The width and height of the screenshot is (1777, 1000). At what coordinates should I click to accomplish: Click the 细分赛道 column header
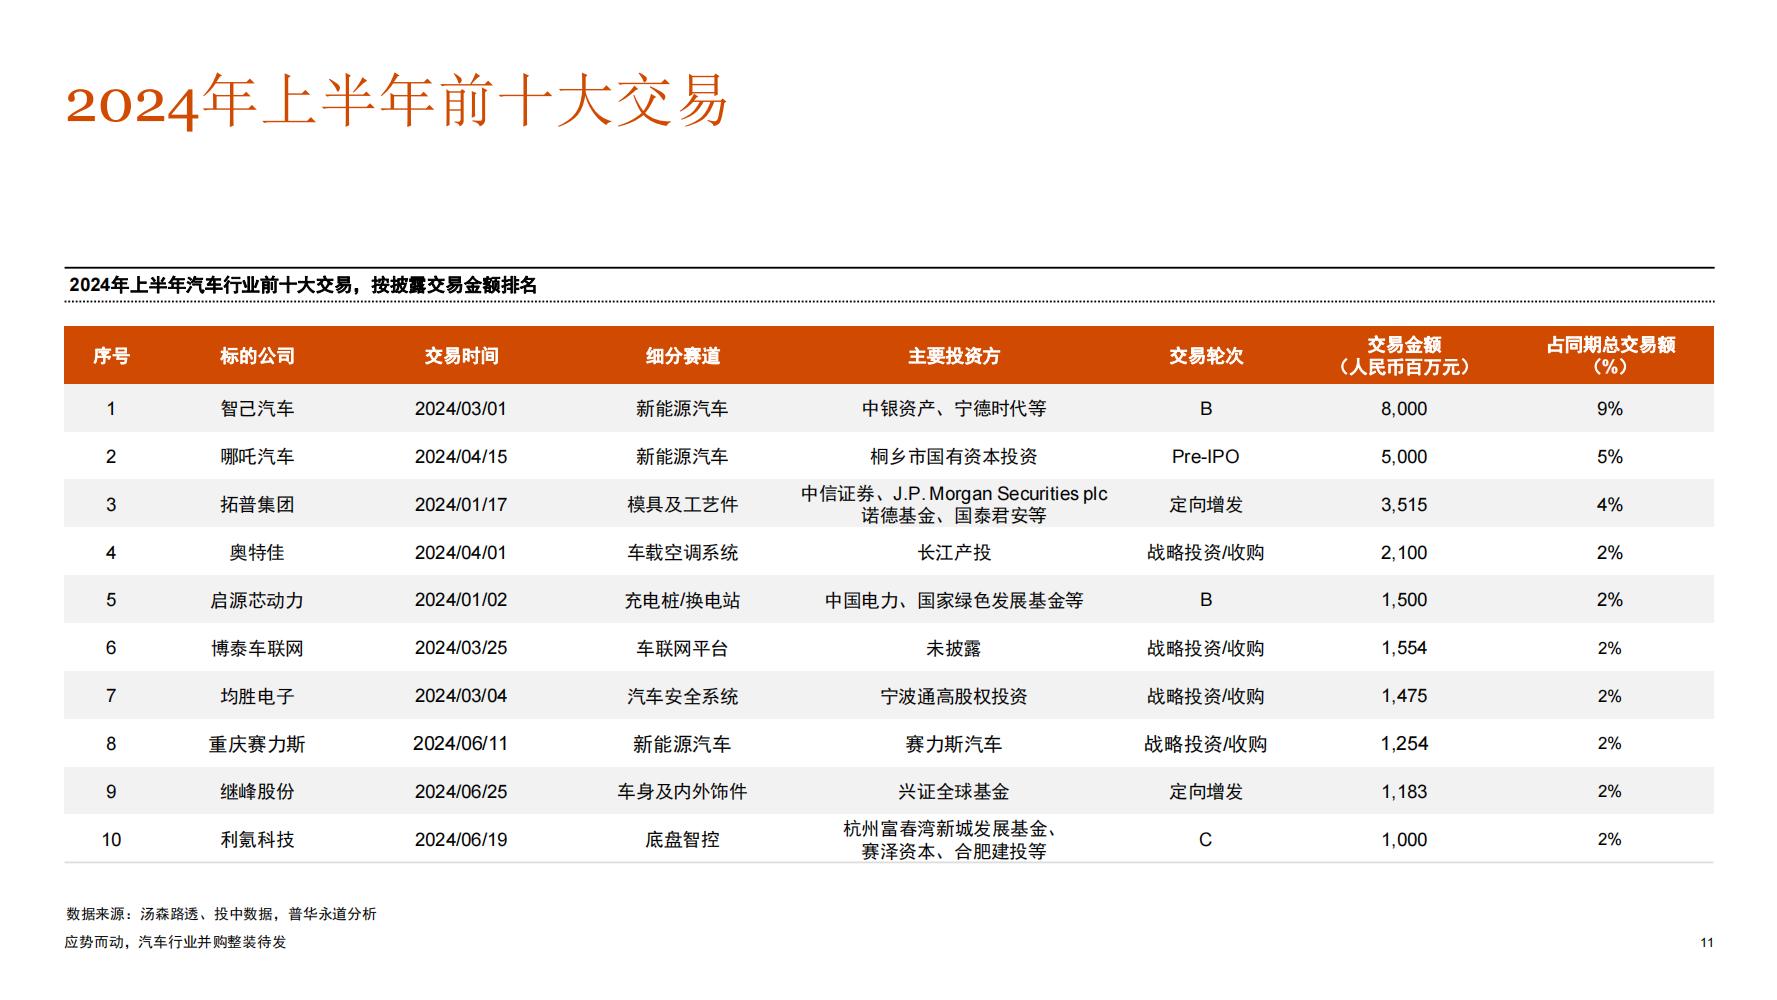click(x=682, y=356)
